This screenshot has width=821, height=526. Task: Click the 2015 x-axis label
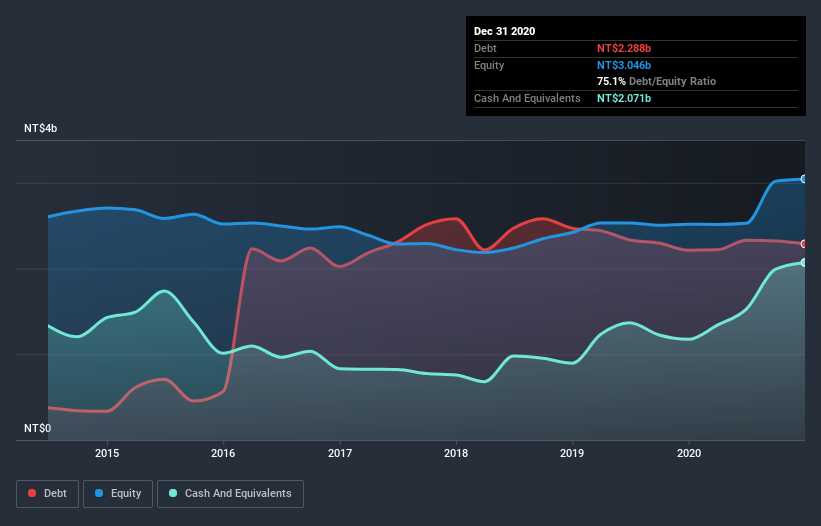coord(107,453)
